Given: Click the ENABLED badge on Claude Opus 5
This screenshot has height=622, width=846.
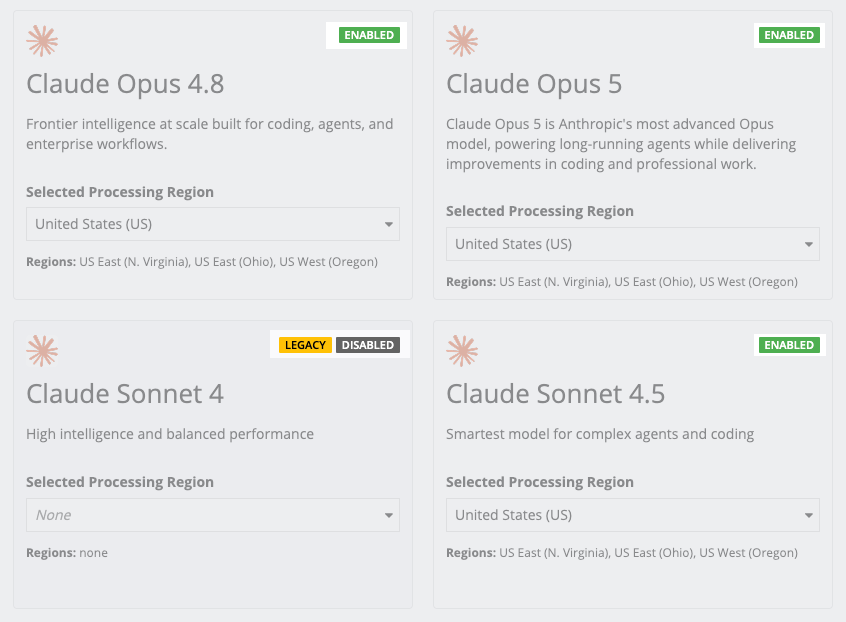Looking at the screenshot, I should point(789,35).
